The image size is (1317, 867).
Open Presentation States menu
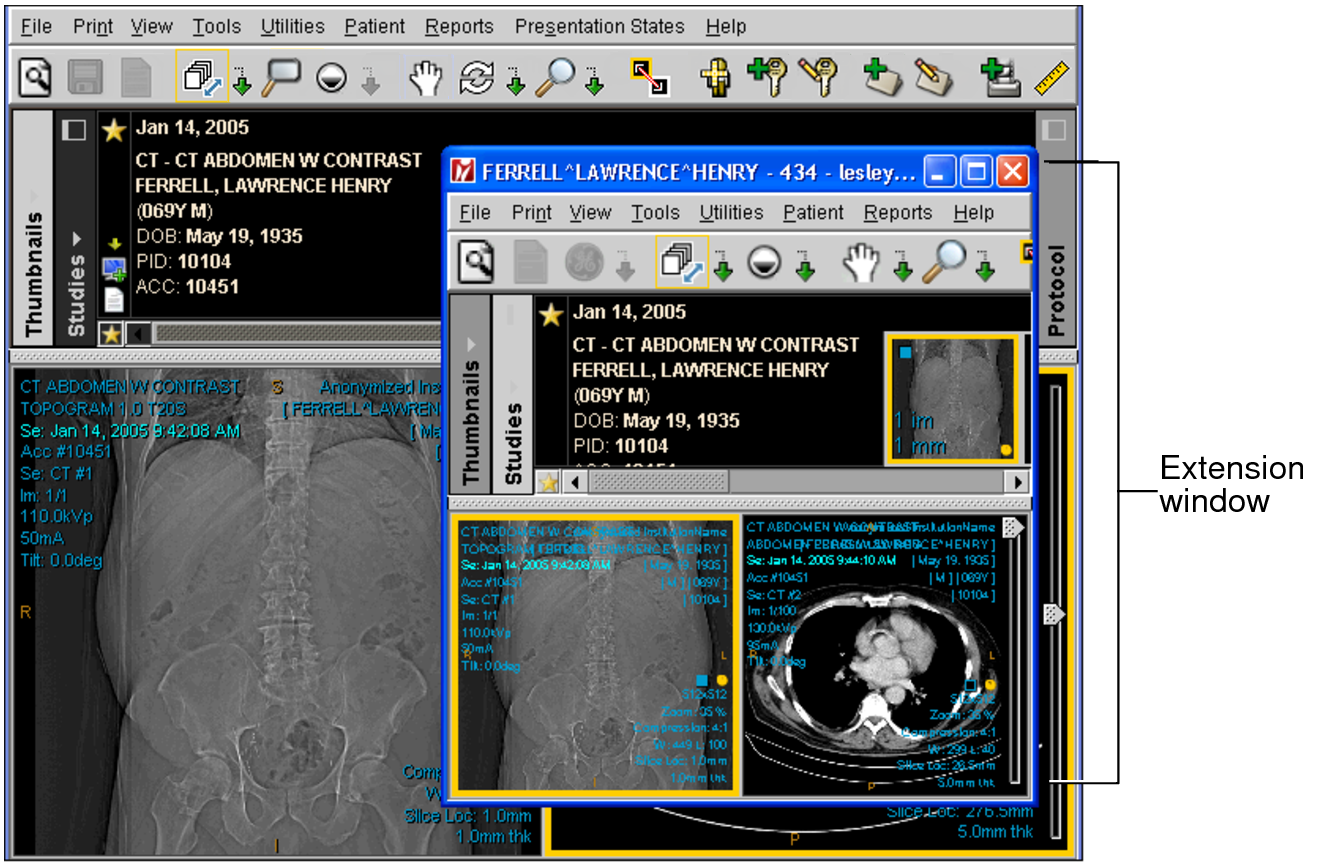coord(599,26)
